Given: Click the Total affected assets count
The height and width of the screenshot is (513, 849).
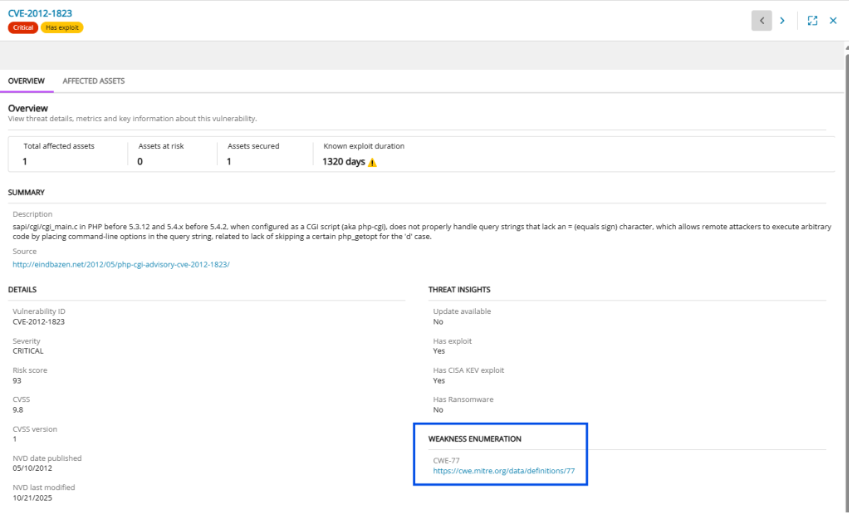Looking at the screenshot, I should pos(25,161).
